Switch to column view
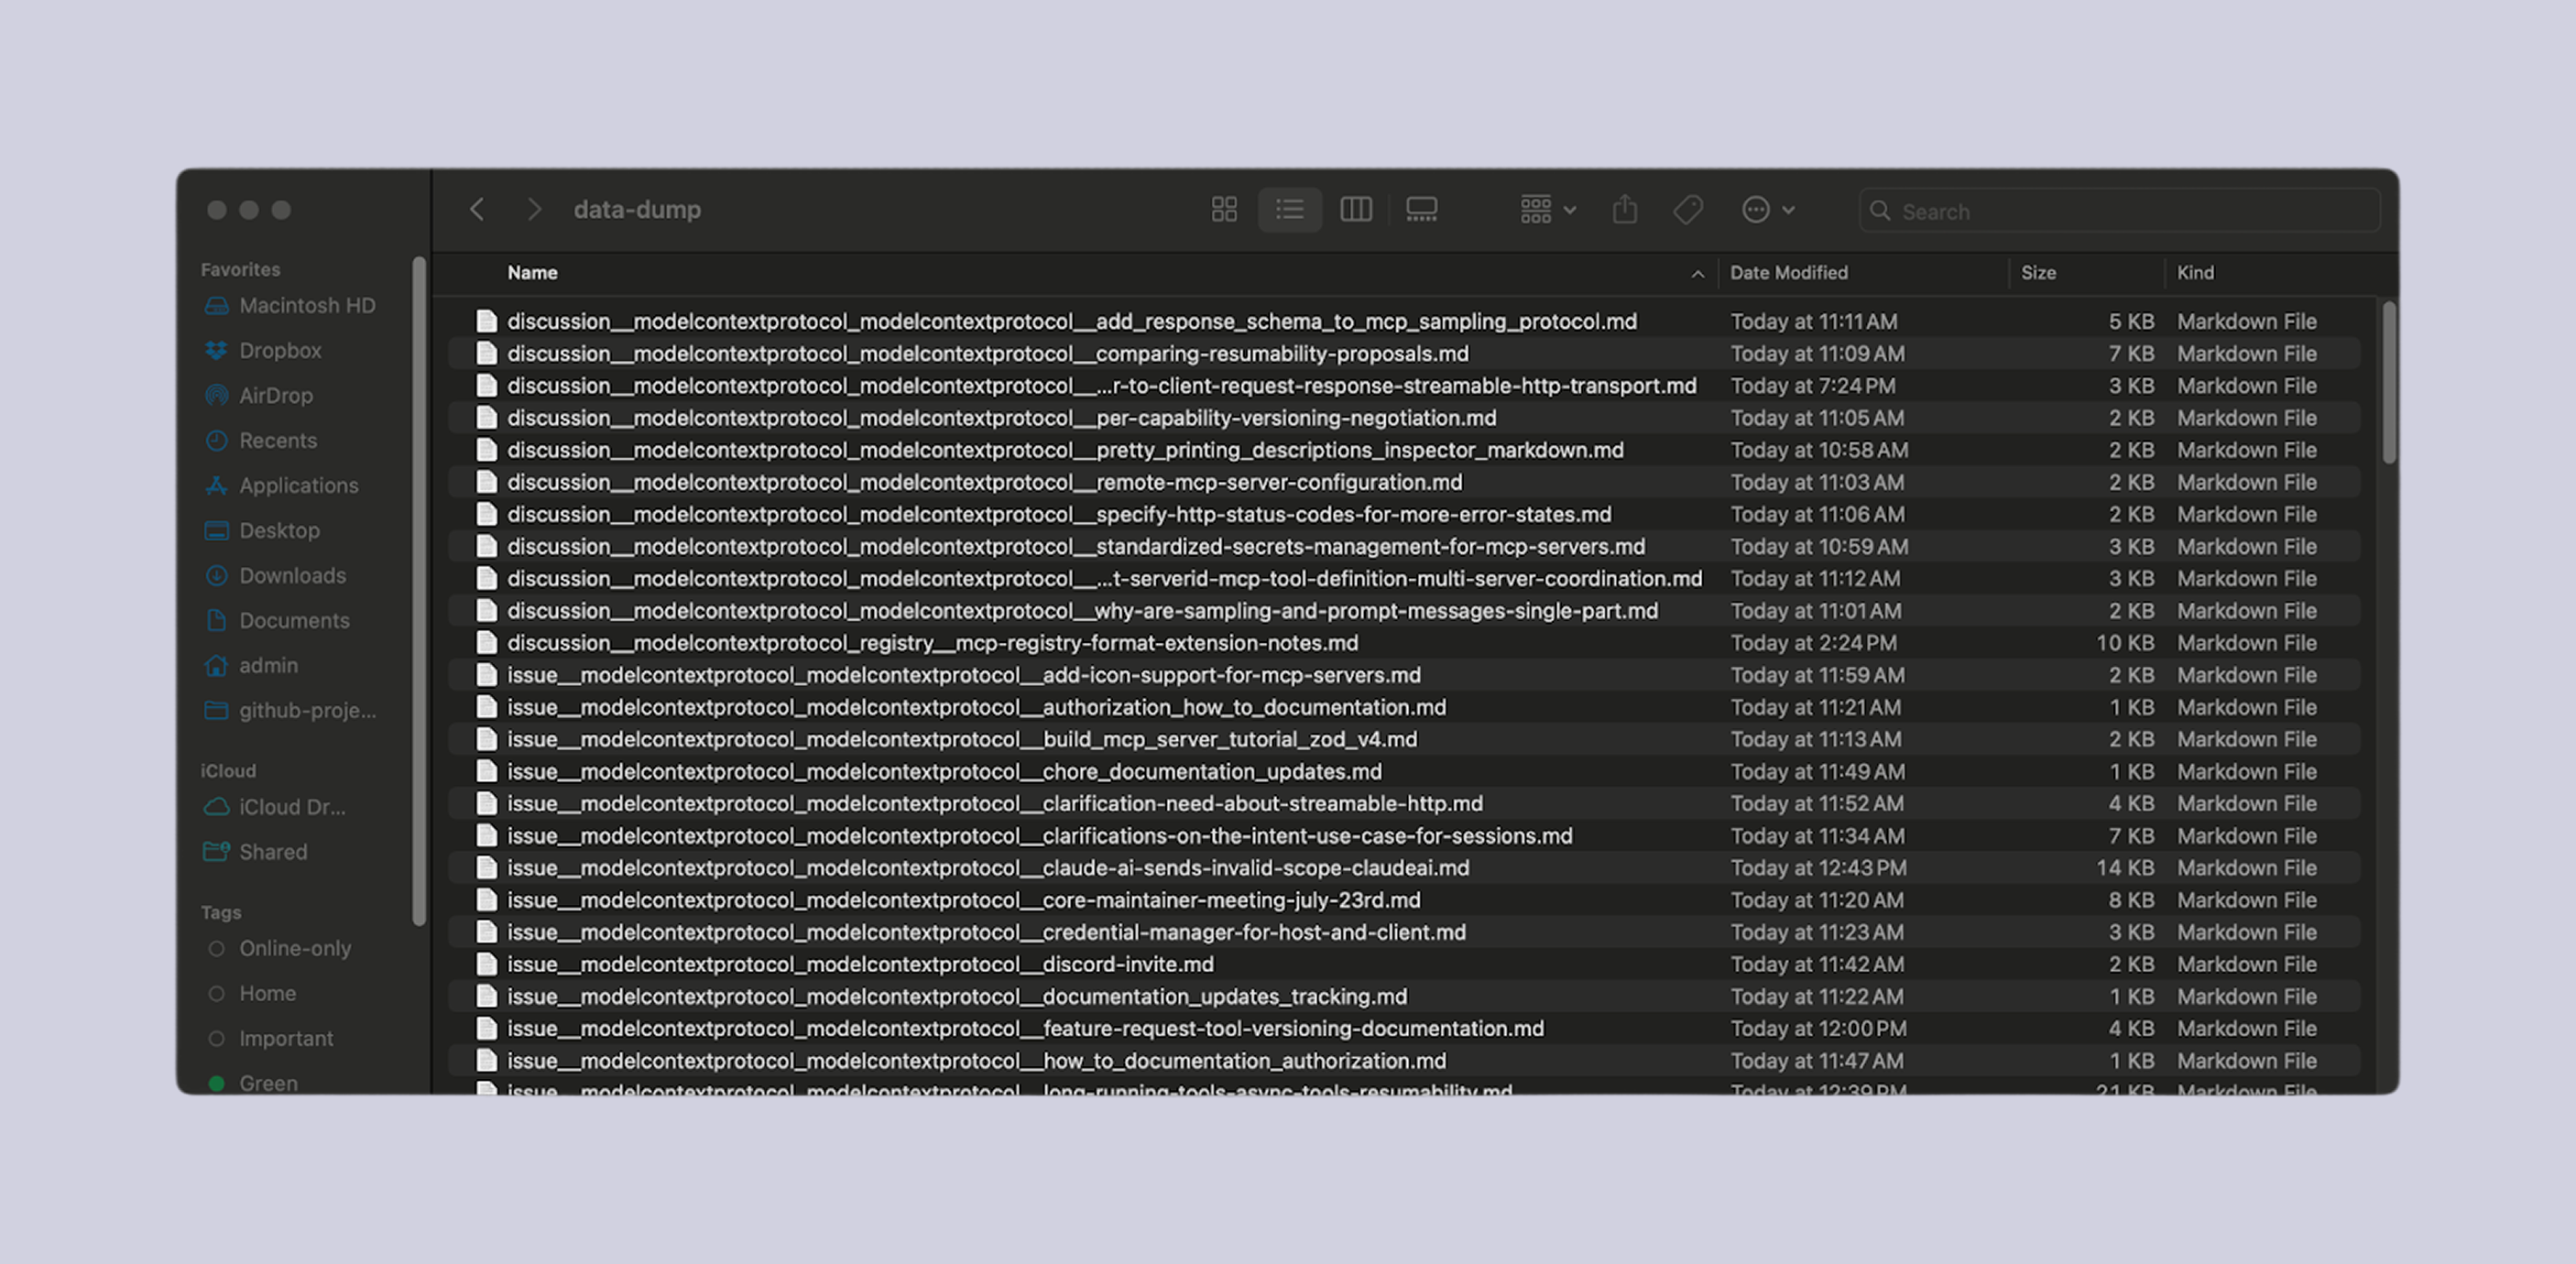This screenshot has height=1264, width=2576. (1355, 210)
